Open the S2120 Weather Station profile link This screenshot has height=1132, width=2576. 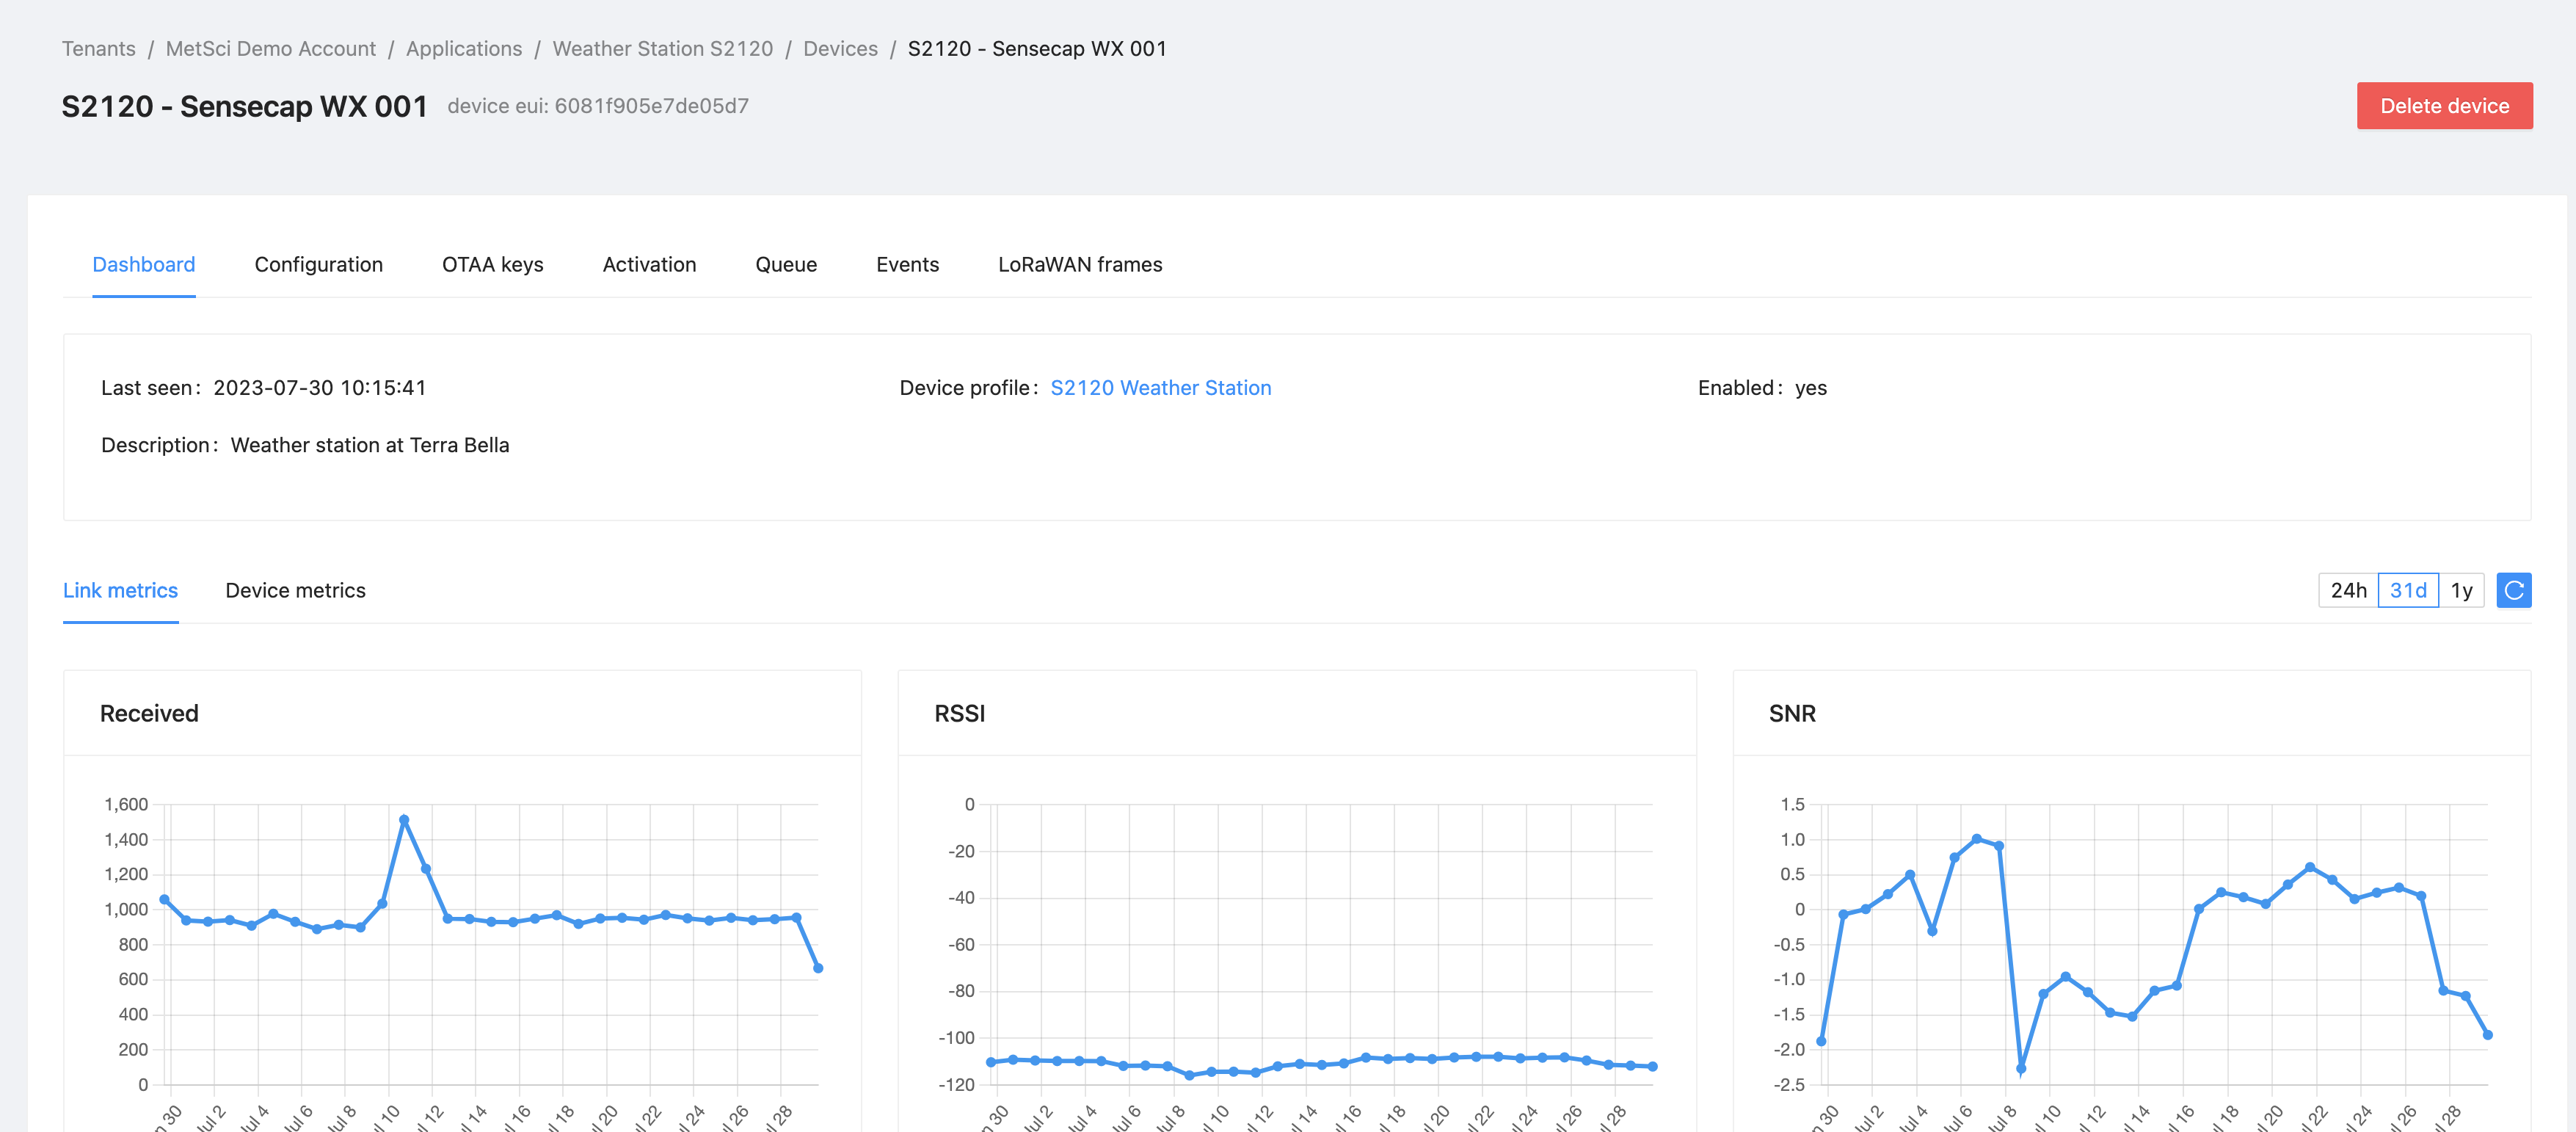1160,388
